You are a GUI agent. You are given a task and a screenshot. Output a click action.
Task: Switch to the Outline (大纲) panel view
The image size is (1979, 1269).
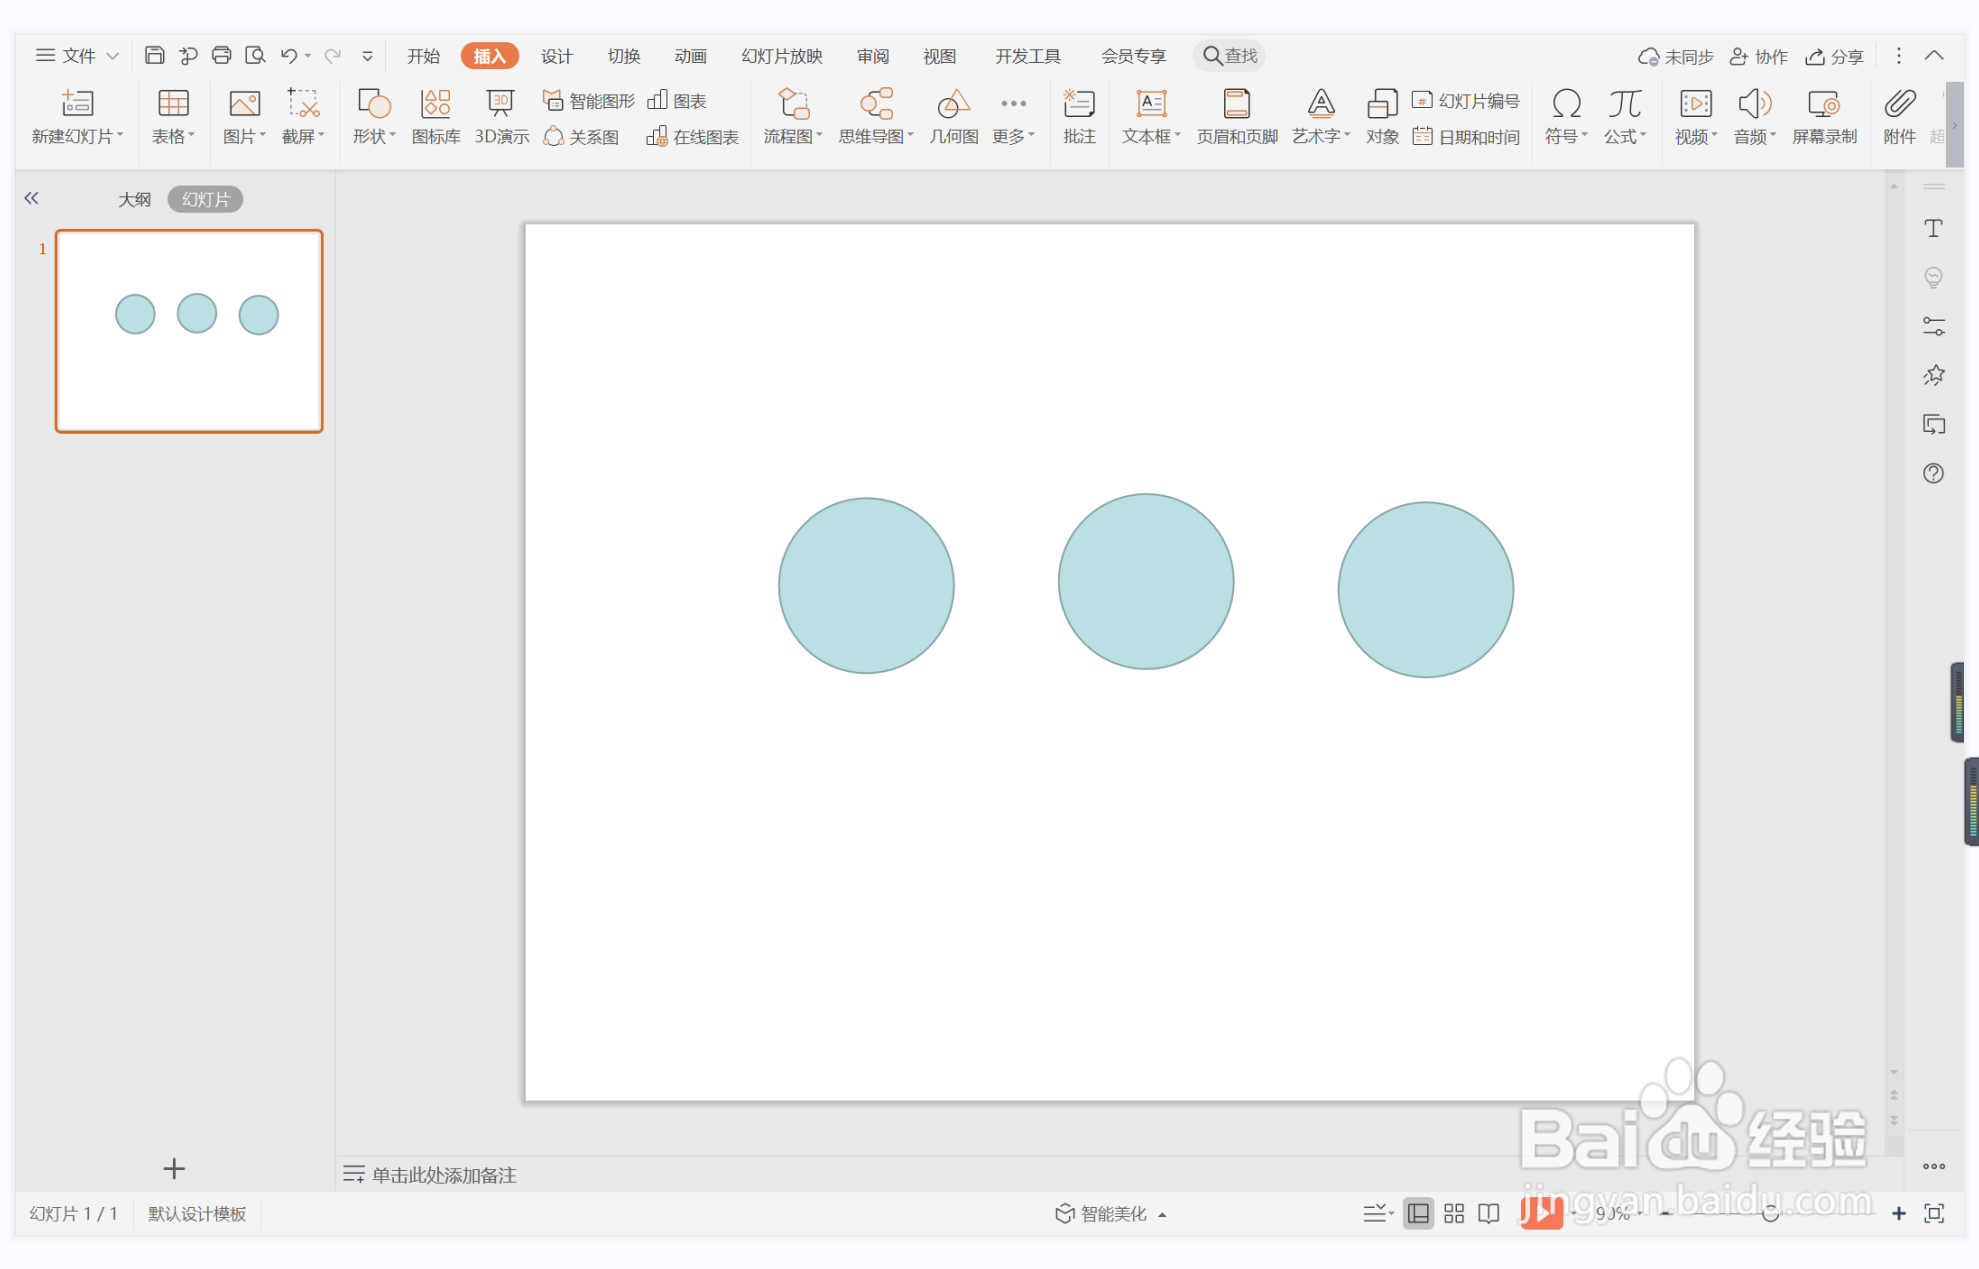pyautogui.click(x=134, y=199)
